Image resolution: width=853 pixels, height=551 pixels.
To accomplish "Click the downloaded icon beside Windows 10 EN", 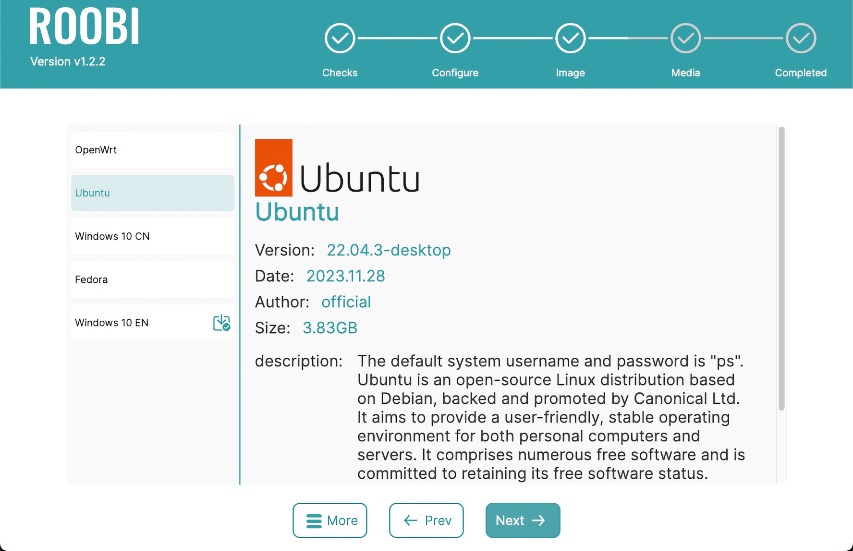I will click(221, 323).
